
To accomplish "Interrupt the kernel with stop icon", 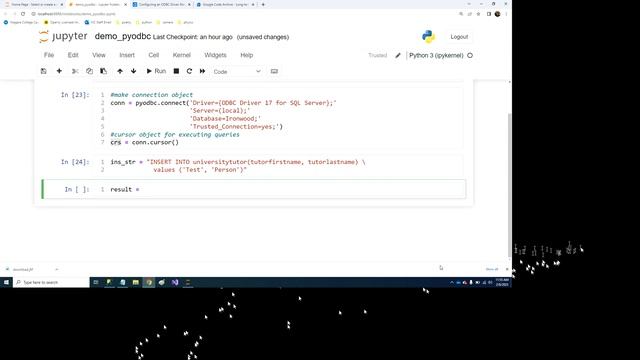I will tap(176, 71).
